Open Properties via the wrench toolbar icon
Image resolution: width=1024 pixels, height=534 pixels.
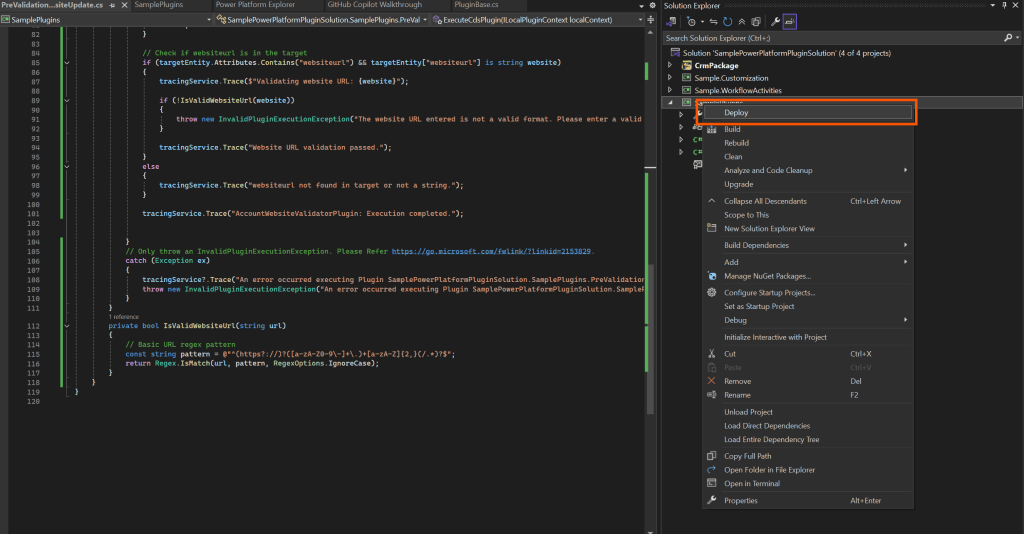tap(774, 21)
